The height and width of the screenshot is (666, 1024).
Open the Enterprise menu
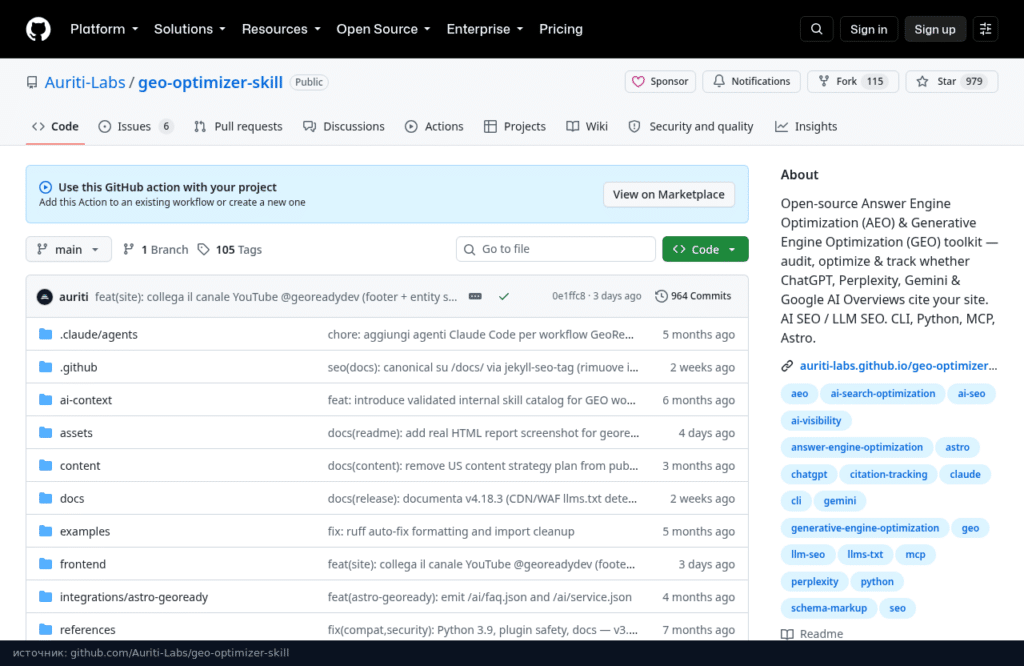coord(485,29)
